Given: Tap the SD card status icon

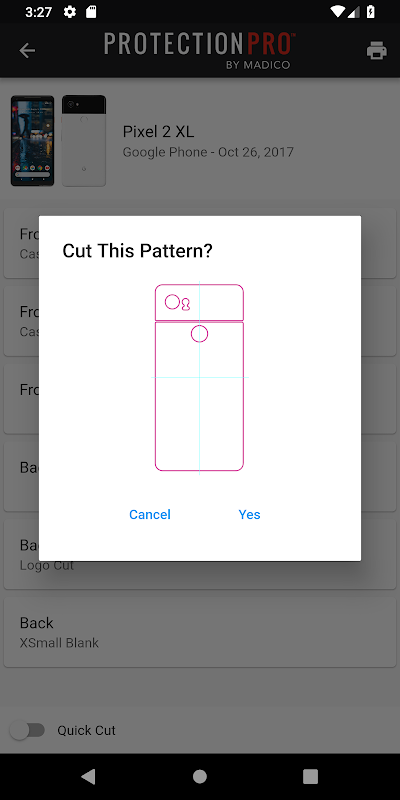Looking at the screenshot, I should [91, 12].
